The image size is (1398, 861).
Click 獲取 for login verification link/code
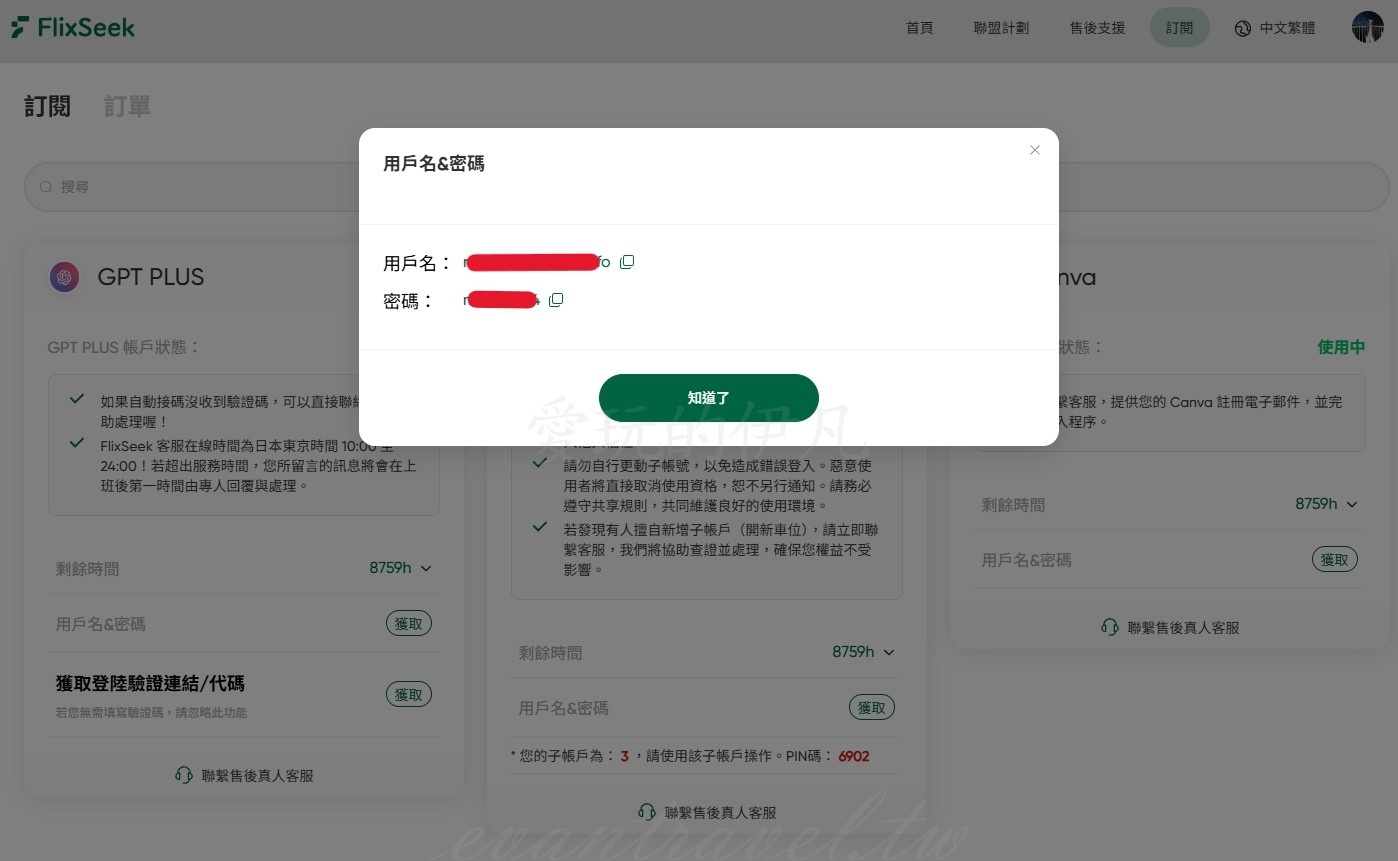click(x=409, y=694)
